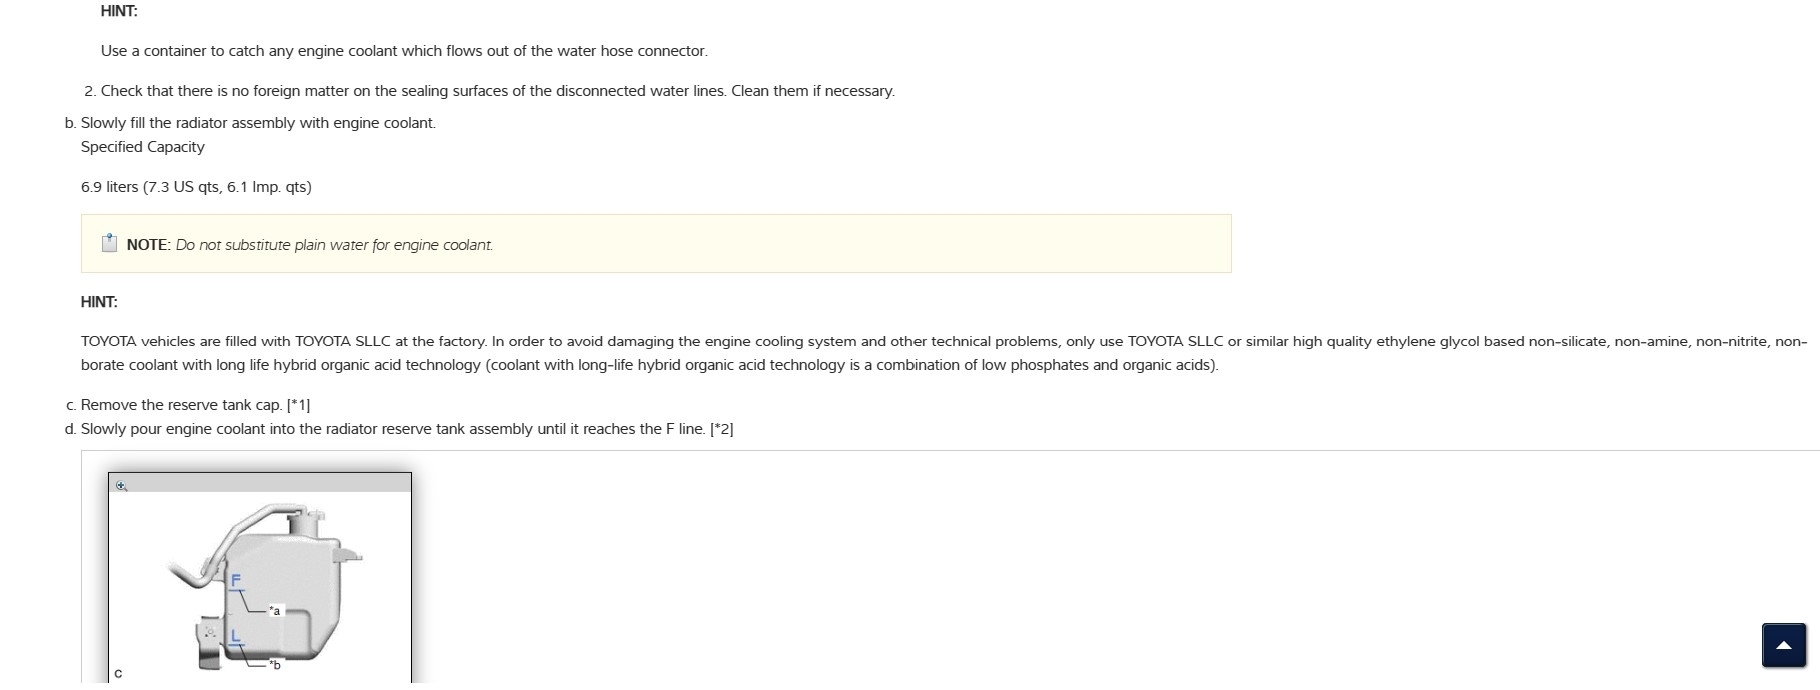Click step 2 about checking for foreign matter
The height and width of the screenshot is (690, 1820).
(x=490, y=91)
